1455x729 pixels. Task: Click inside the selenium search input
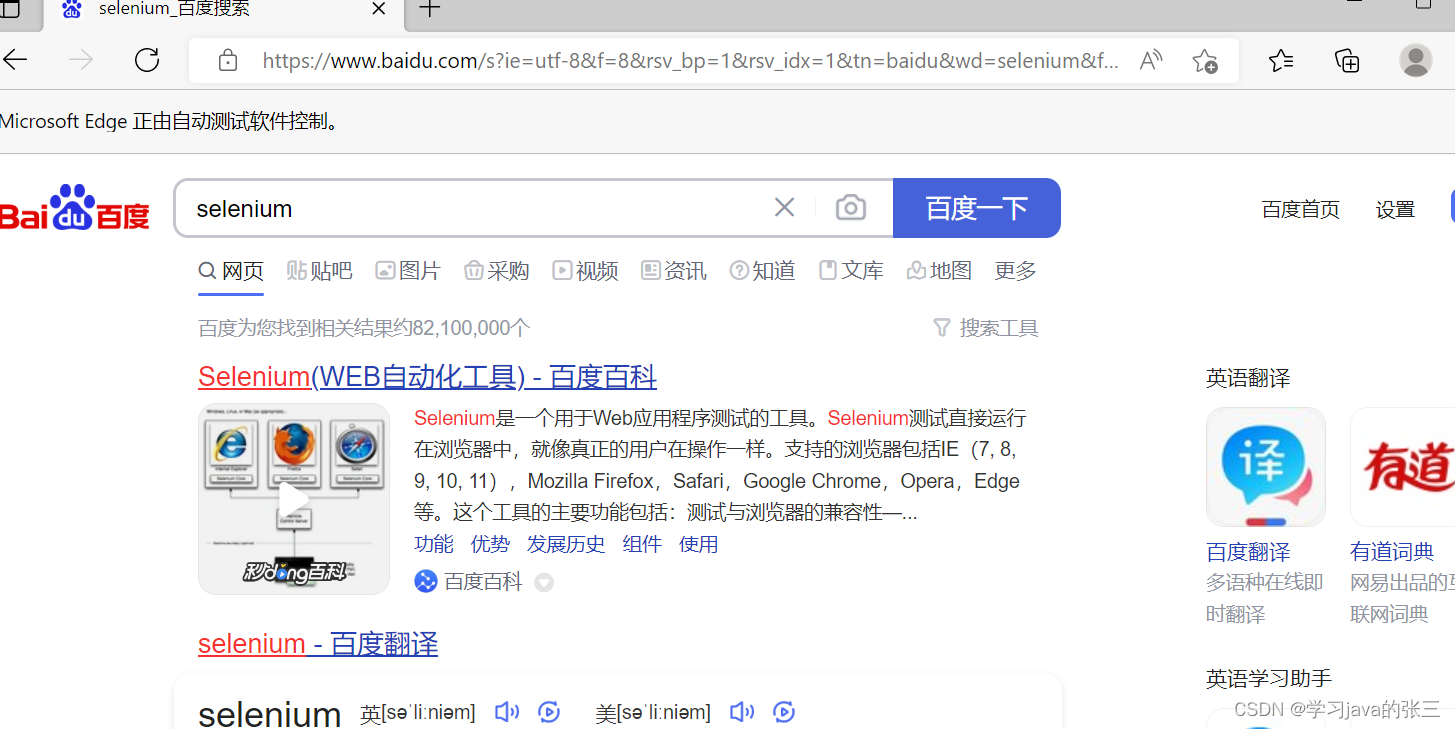(x=480, y=208)
